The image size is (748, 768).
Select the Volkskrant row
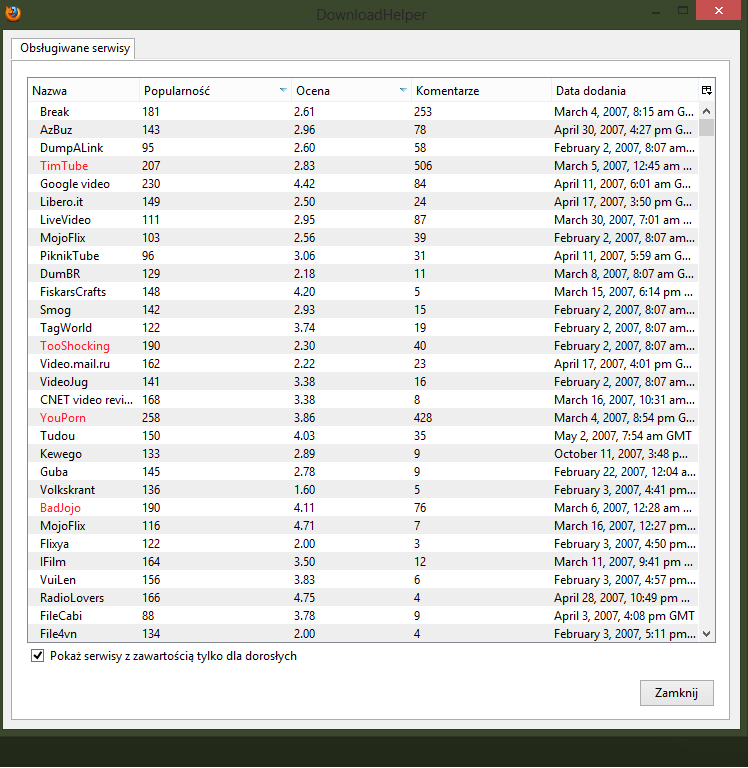(x=363, y=490)
